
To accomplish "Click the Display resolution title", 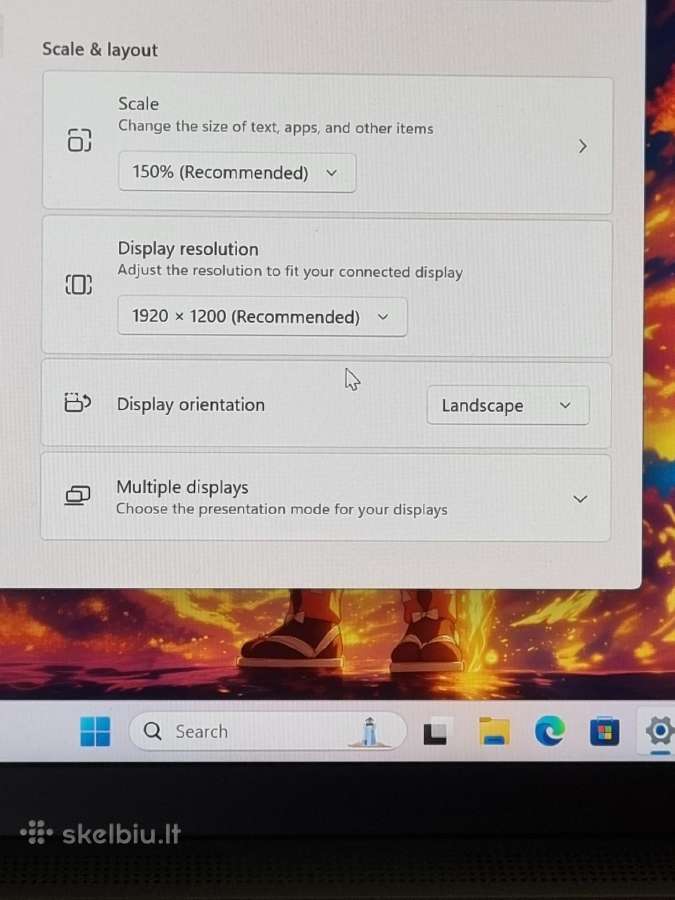I will pyautogui.click(x=188, y=249).
